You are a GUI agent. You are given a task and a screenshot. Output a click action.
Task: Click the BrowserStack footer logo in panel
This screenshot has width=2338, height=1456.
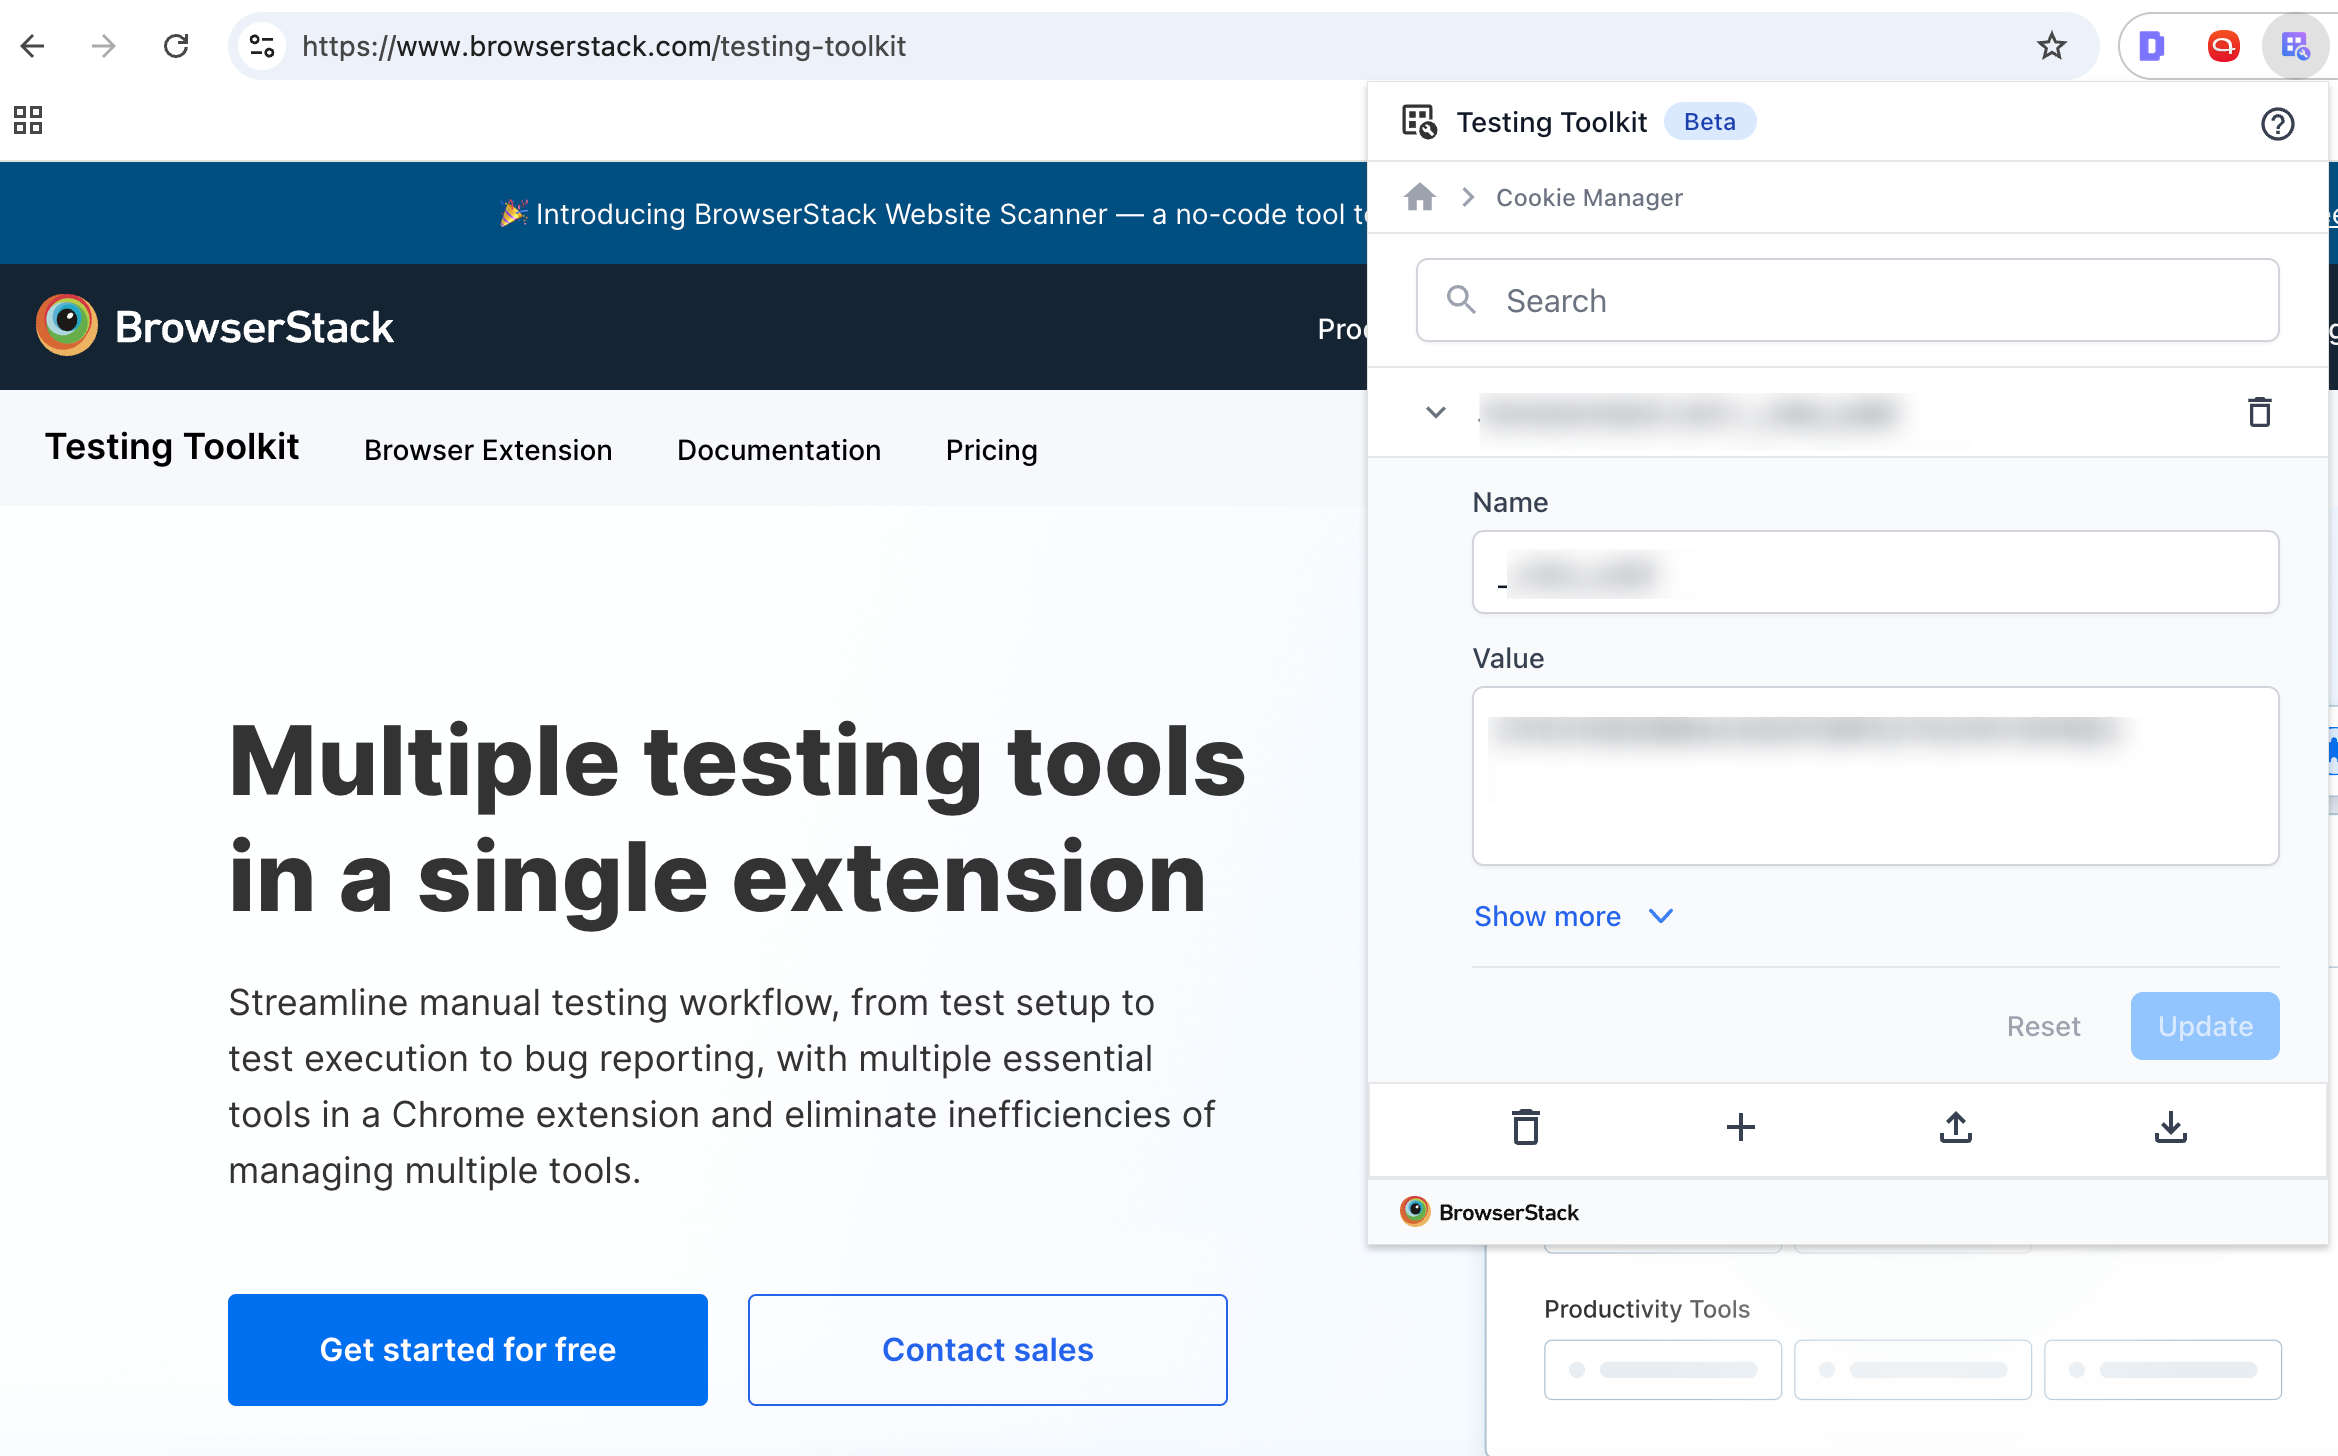pyautogui.click(x=1489, y=1212)
